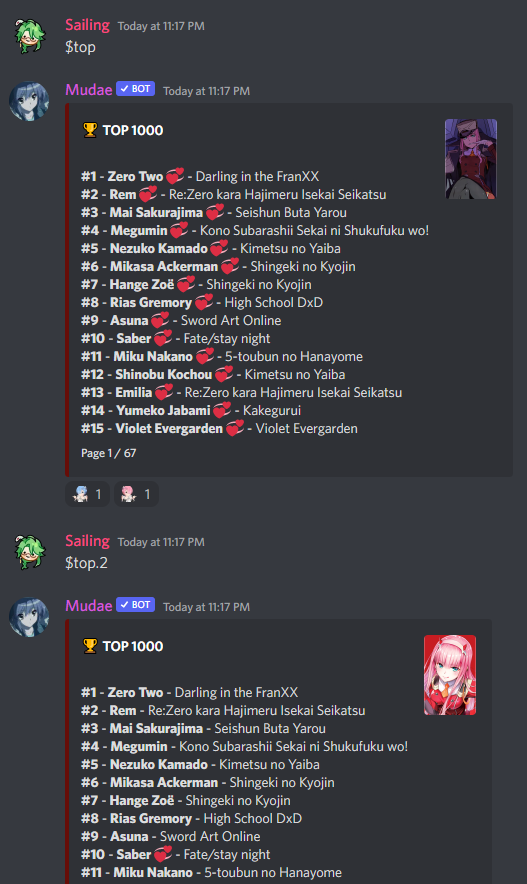Click the trophy icon in the first TOP 1000 embed
Image resolution: width=527 pixels, height=884 pixels.
(x=90, y=130)
